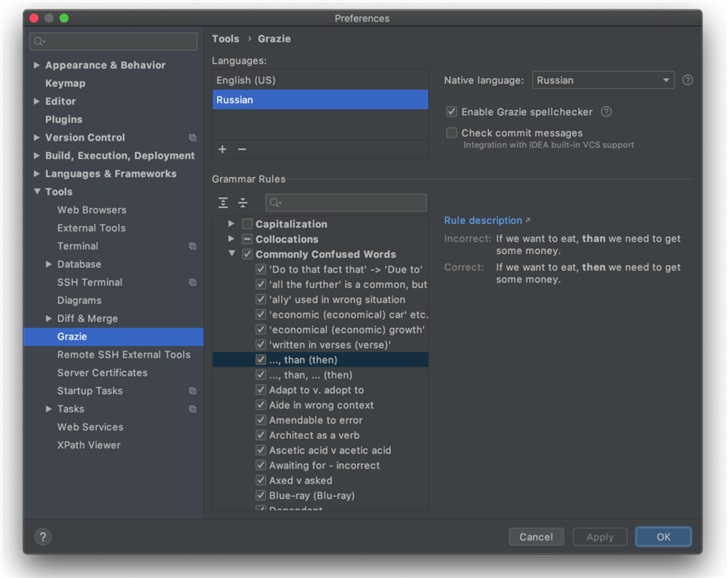Screen dimensions: 728x578
Task: Uncheck the '..., than (then)' rule
Action: pyautogui.click(x=261, y=359)
